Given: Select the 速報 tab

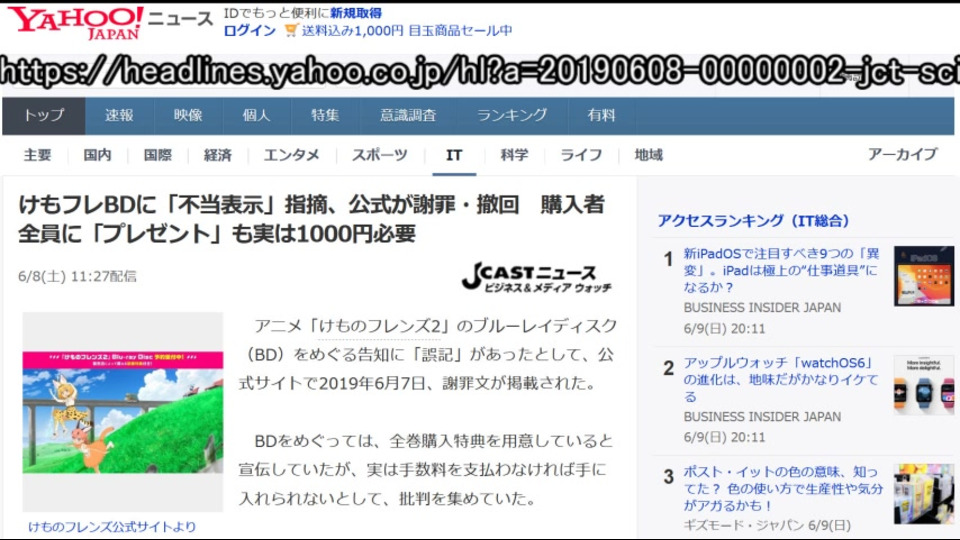Looking at the screenshot, I should pyautogui.click(x=119, y=115).
